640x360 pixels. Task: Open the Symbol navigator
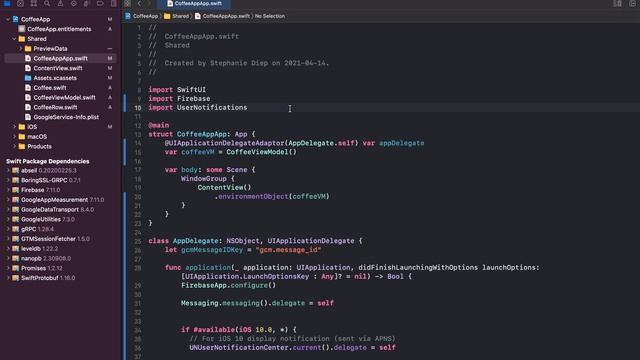click(x=33, y=3)
